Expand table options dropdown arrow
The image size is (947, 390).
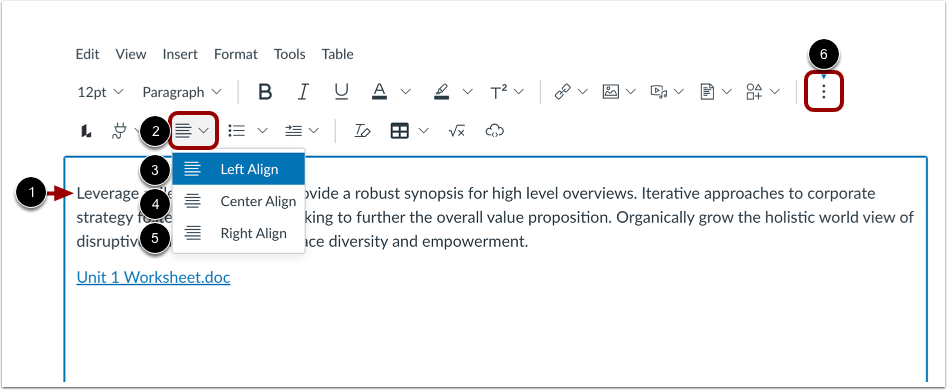click(424, 130)
